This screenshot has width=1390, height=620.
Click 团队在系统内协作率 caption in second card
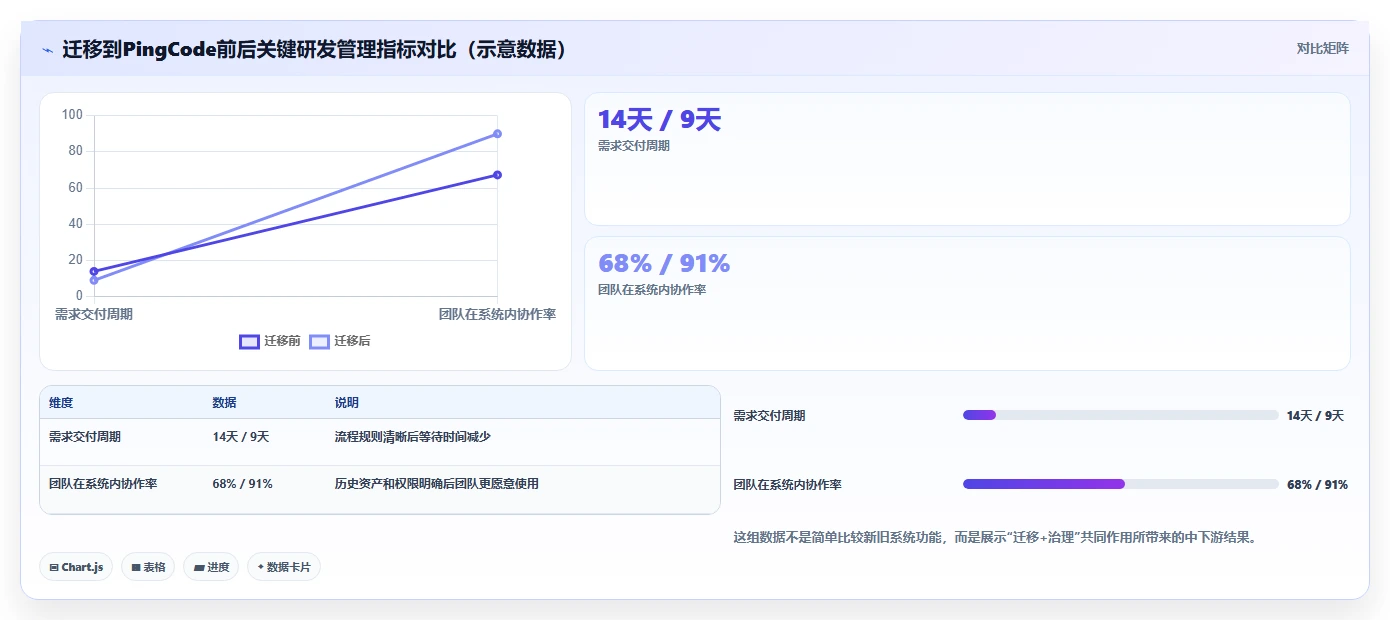pyautogui.click(x=652, y=290)
